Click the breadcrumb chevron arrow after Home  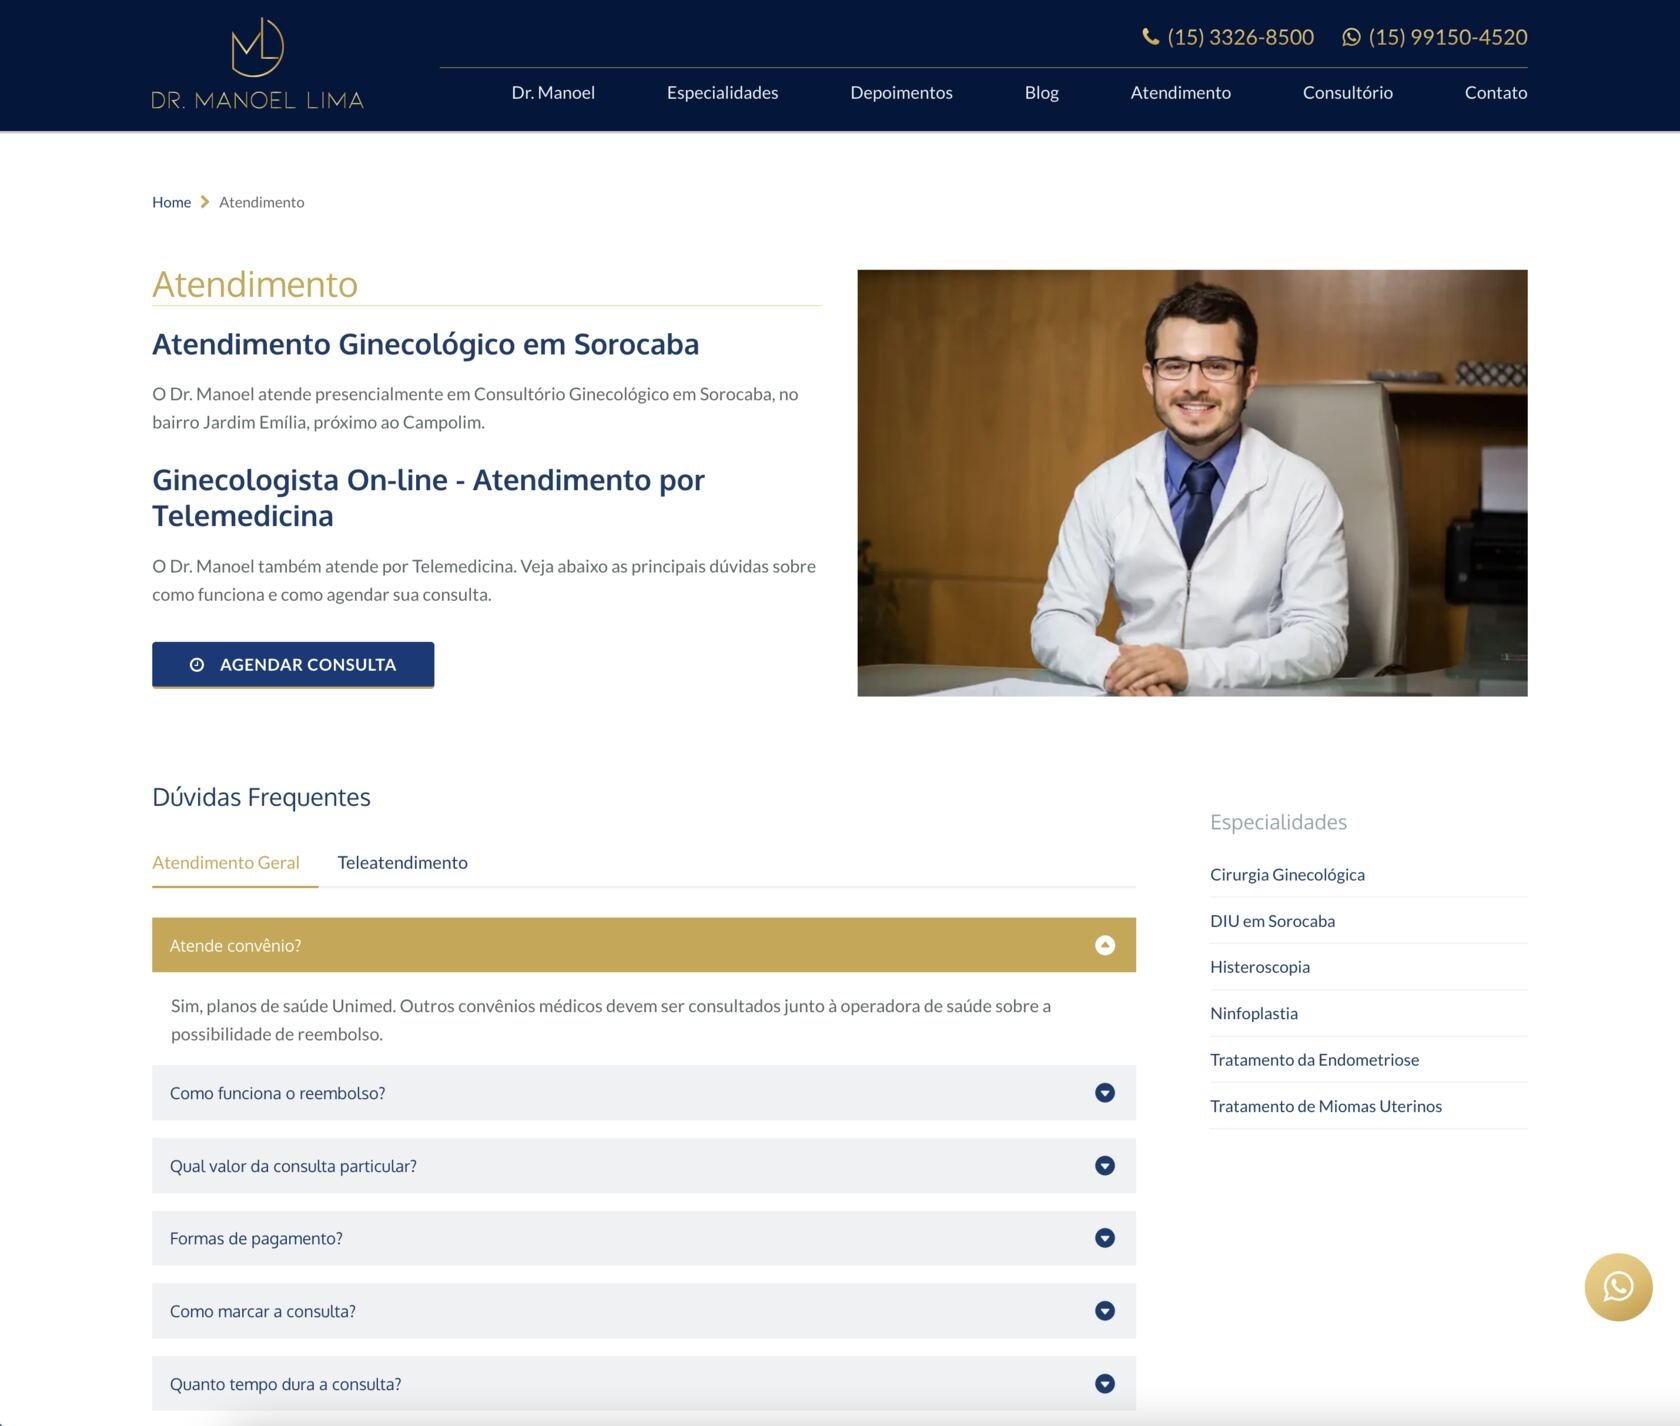point(205,202)
